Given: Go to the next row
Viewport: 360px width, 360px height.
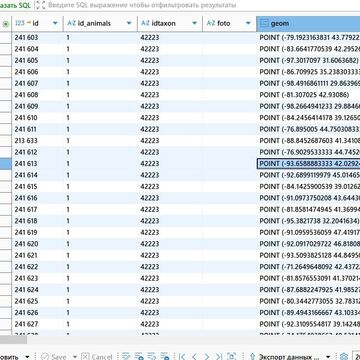Looking at the screenshot, I should pos(207,356).
